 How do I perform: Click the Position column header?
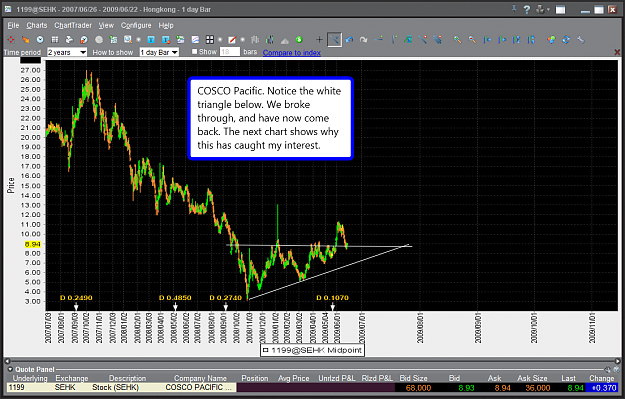click(255, 378)
